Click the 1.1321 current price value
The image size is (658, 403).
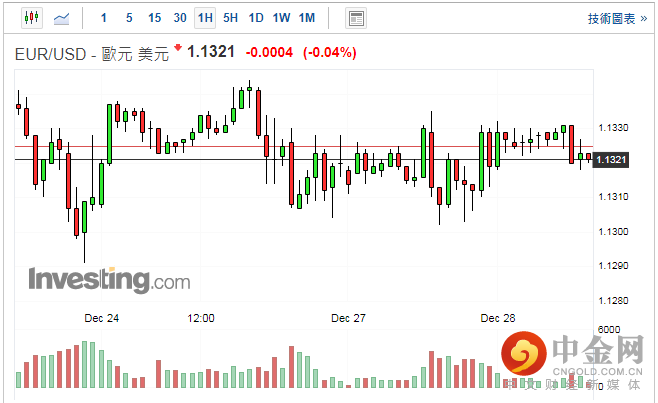tap(211, 52)
